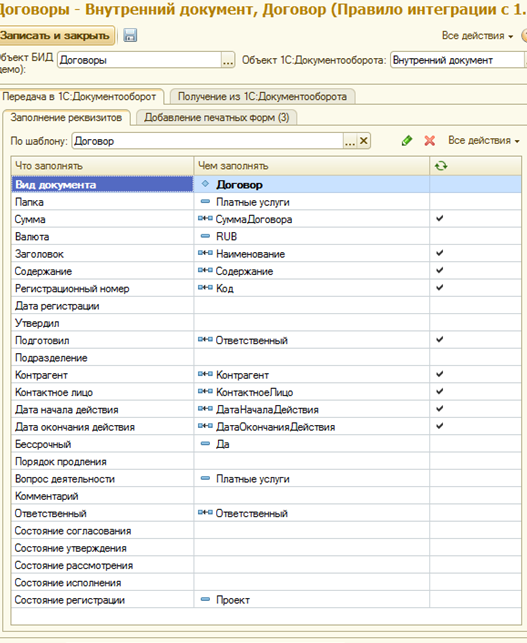Image resolution: width=527 pixels, height=643 pixels.
Task: Click the link icon beside КонтактноеЛицо
Action: click(x=205, y=391)
